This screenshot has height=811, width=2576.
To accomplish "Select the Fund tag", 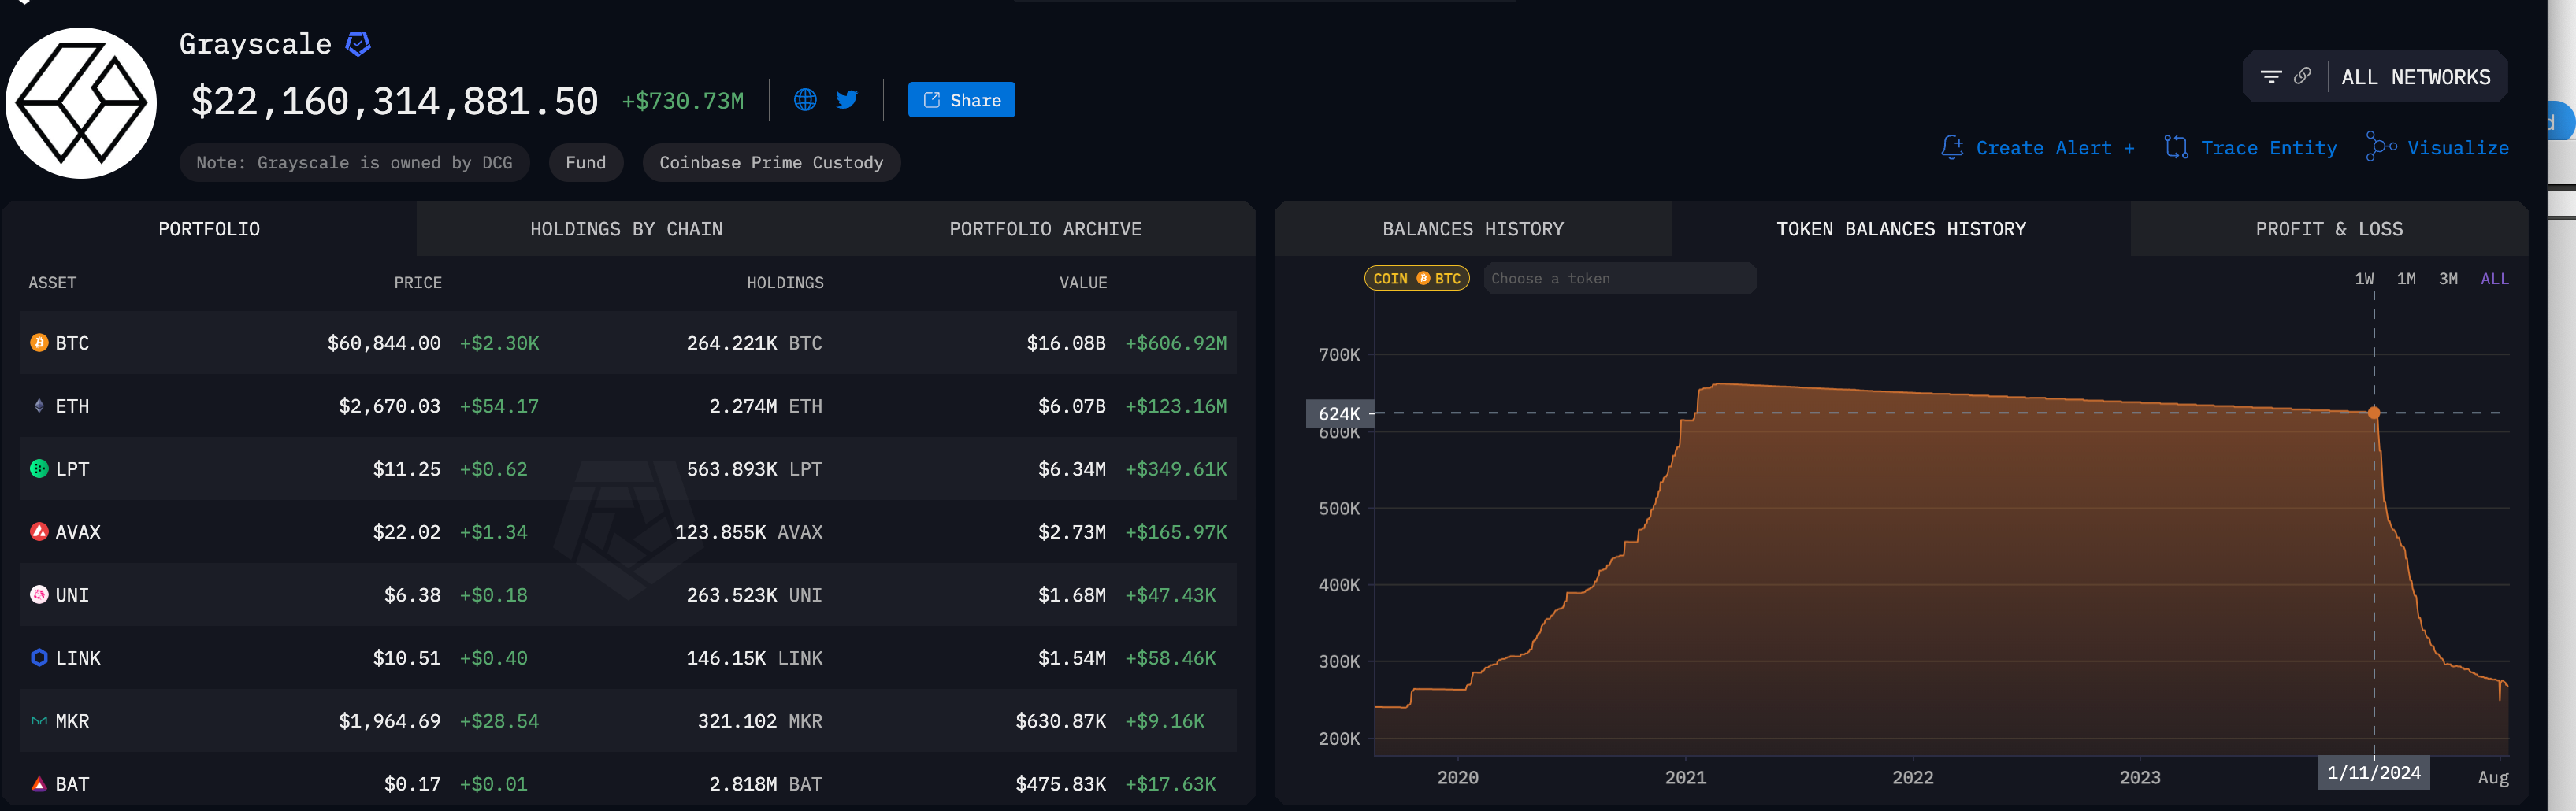I will coord(586,163).
